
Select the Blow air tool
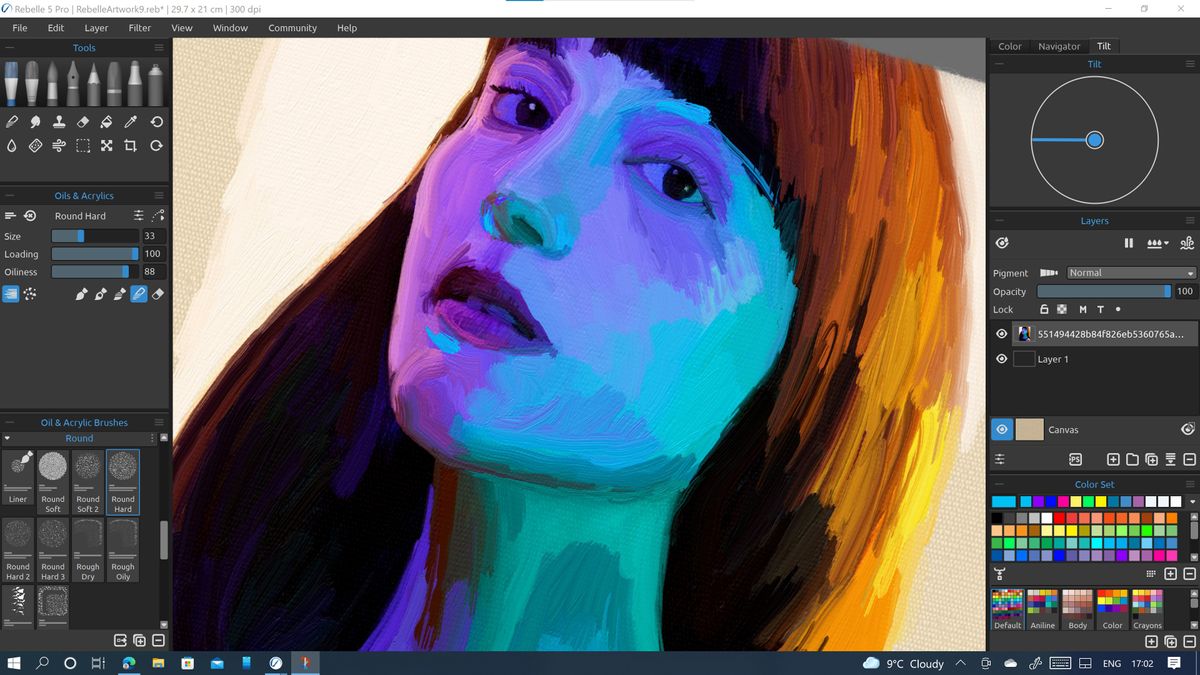click(60, 144)
